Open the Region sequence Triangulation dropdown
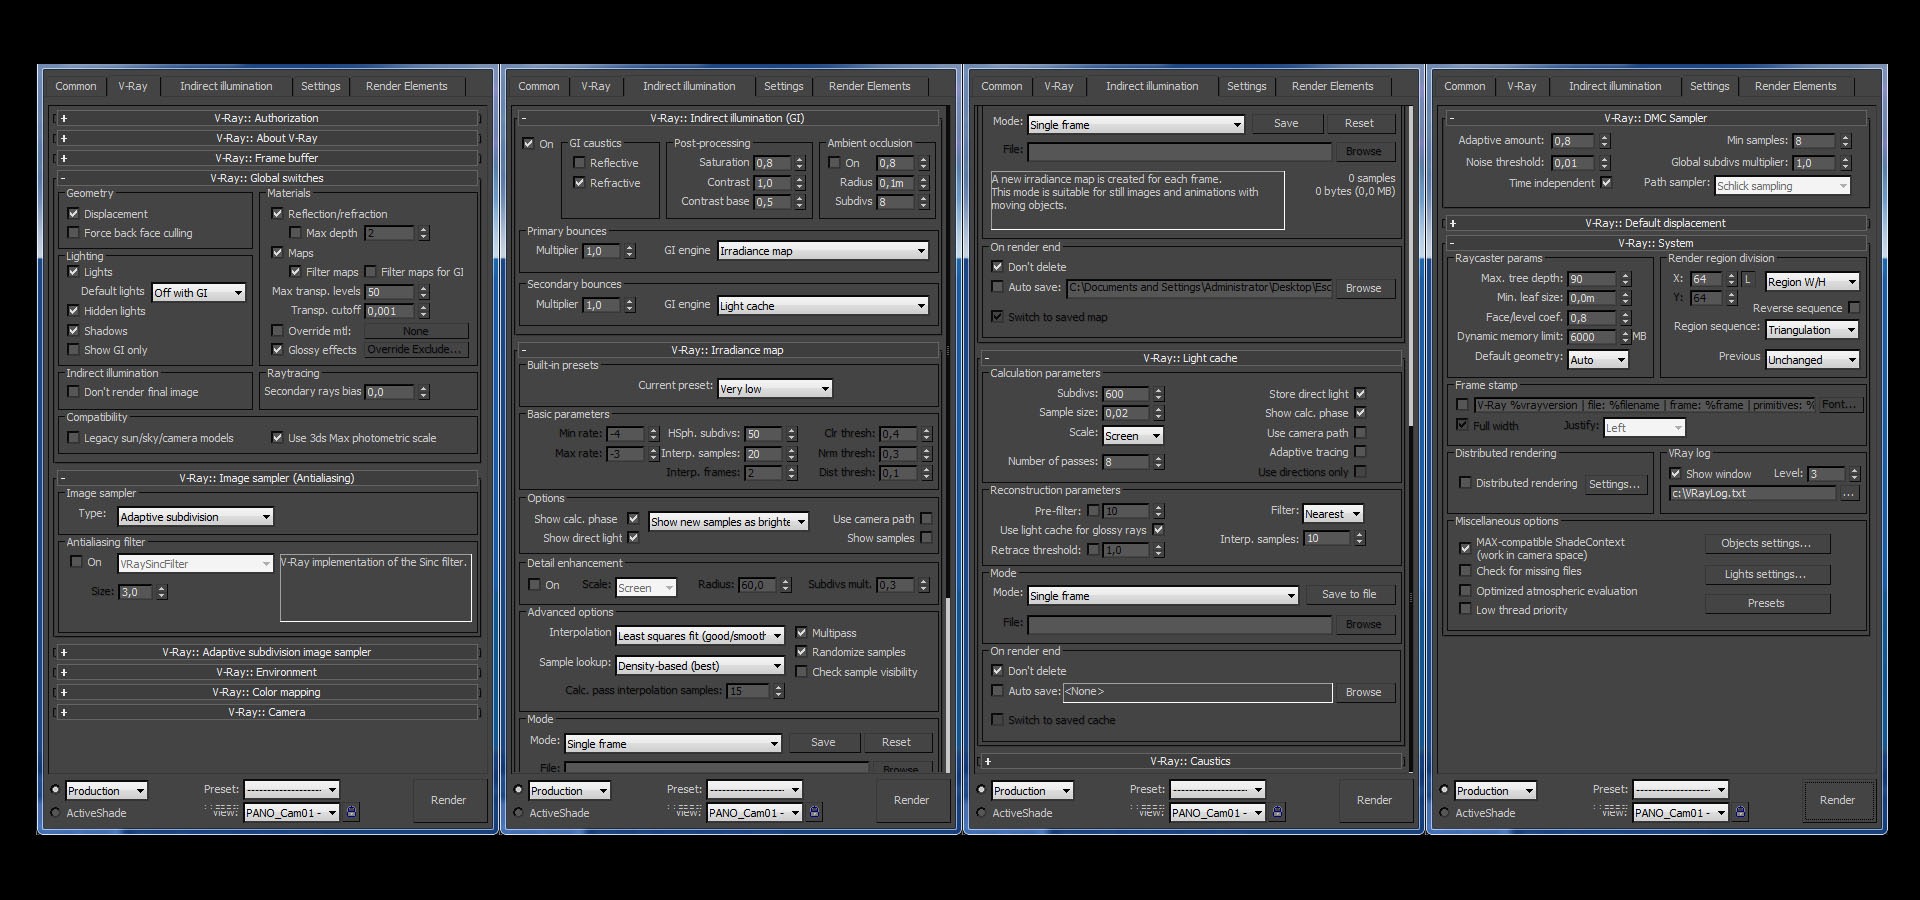This screenshot has height=900, width=1920. [1812, 330]
